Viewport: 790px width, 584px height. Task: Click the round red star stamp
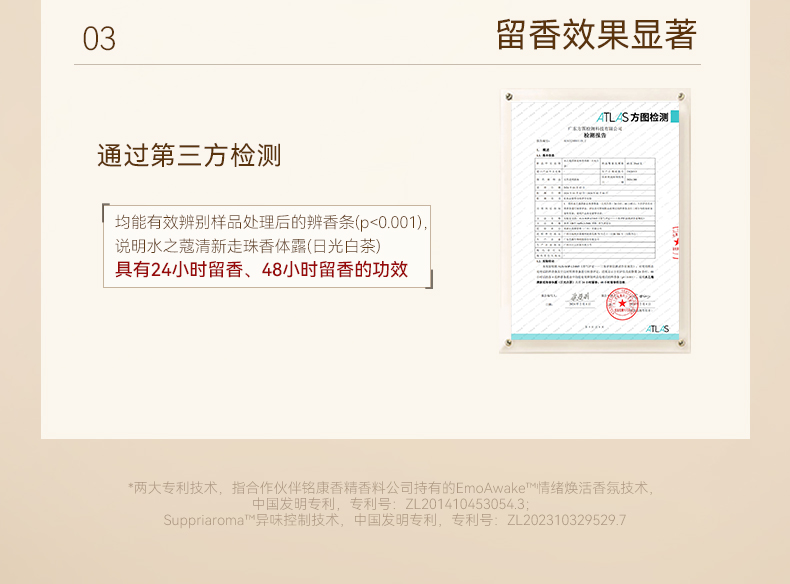pyautogui.click(x=622, y=304)
